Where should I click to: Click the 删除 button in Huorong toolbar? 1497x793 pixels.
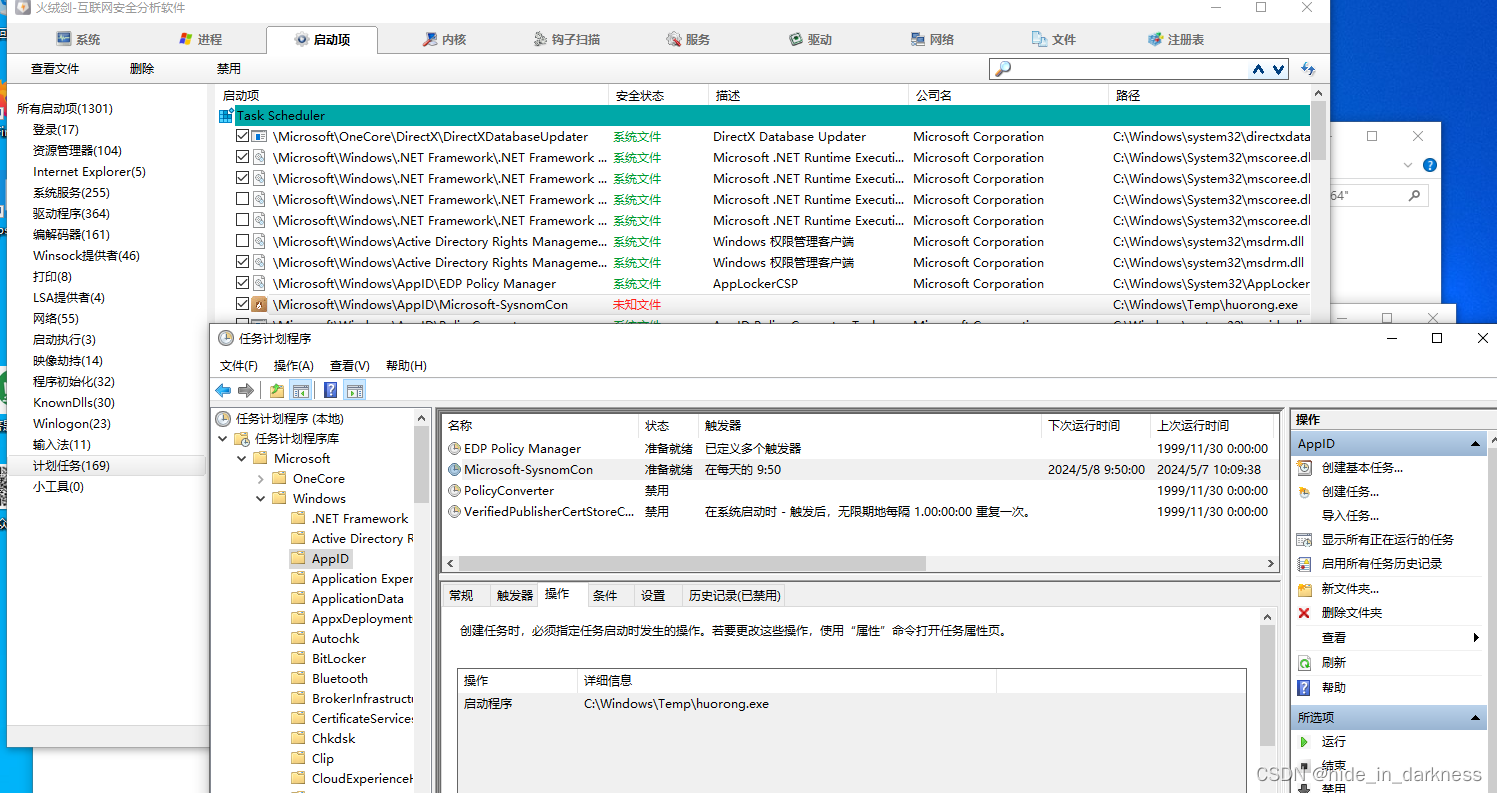[142, 69]
